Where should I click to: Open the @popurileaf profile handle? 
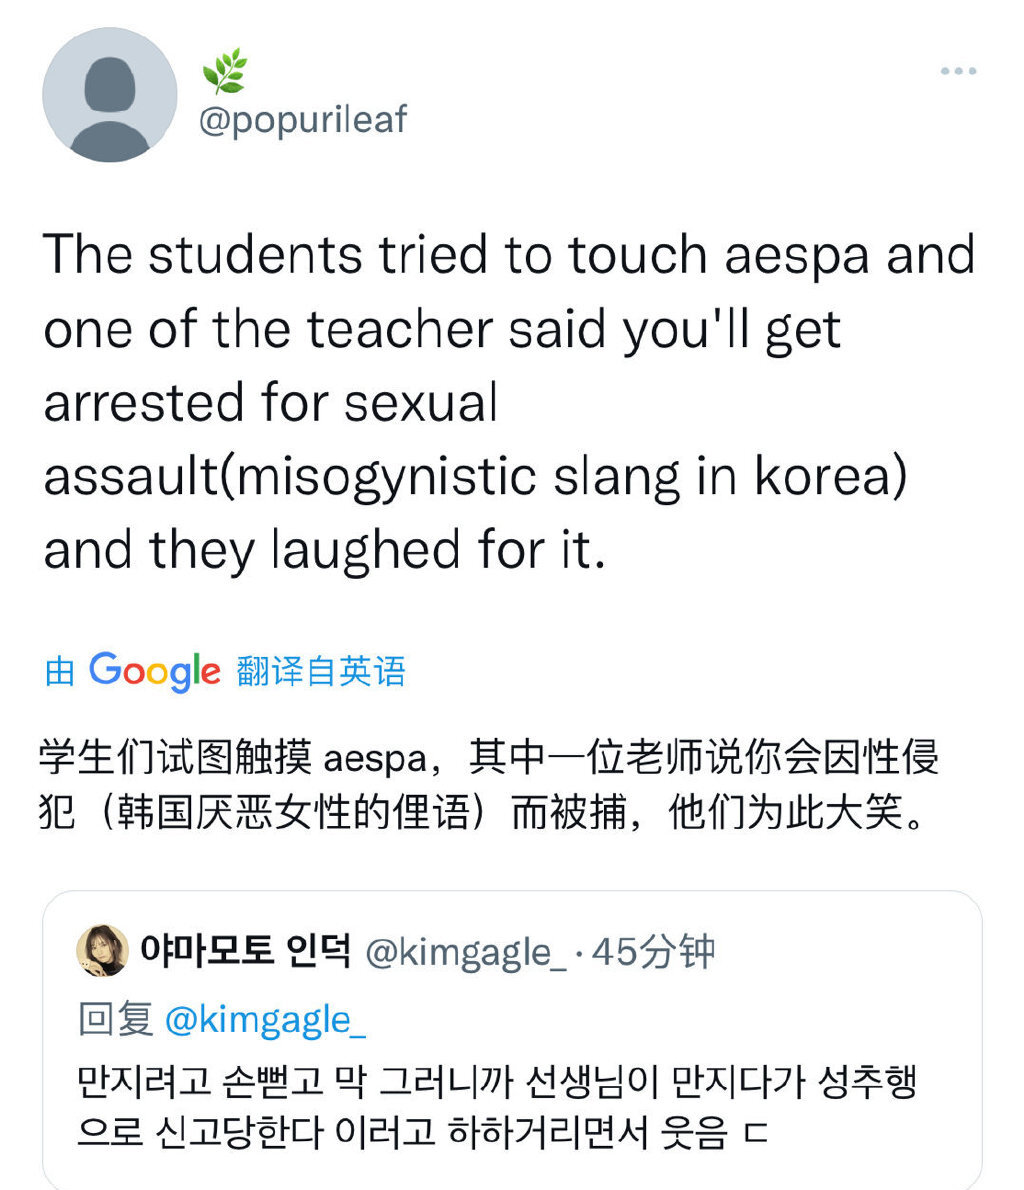tap(303, 120)
